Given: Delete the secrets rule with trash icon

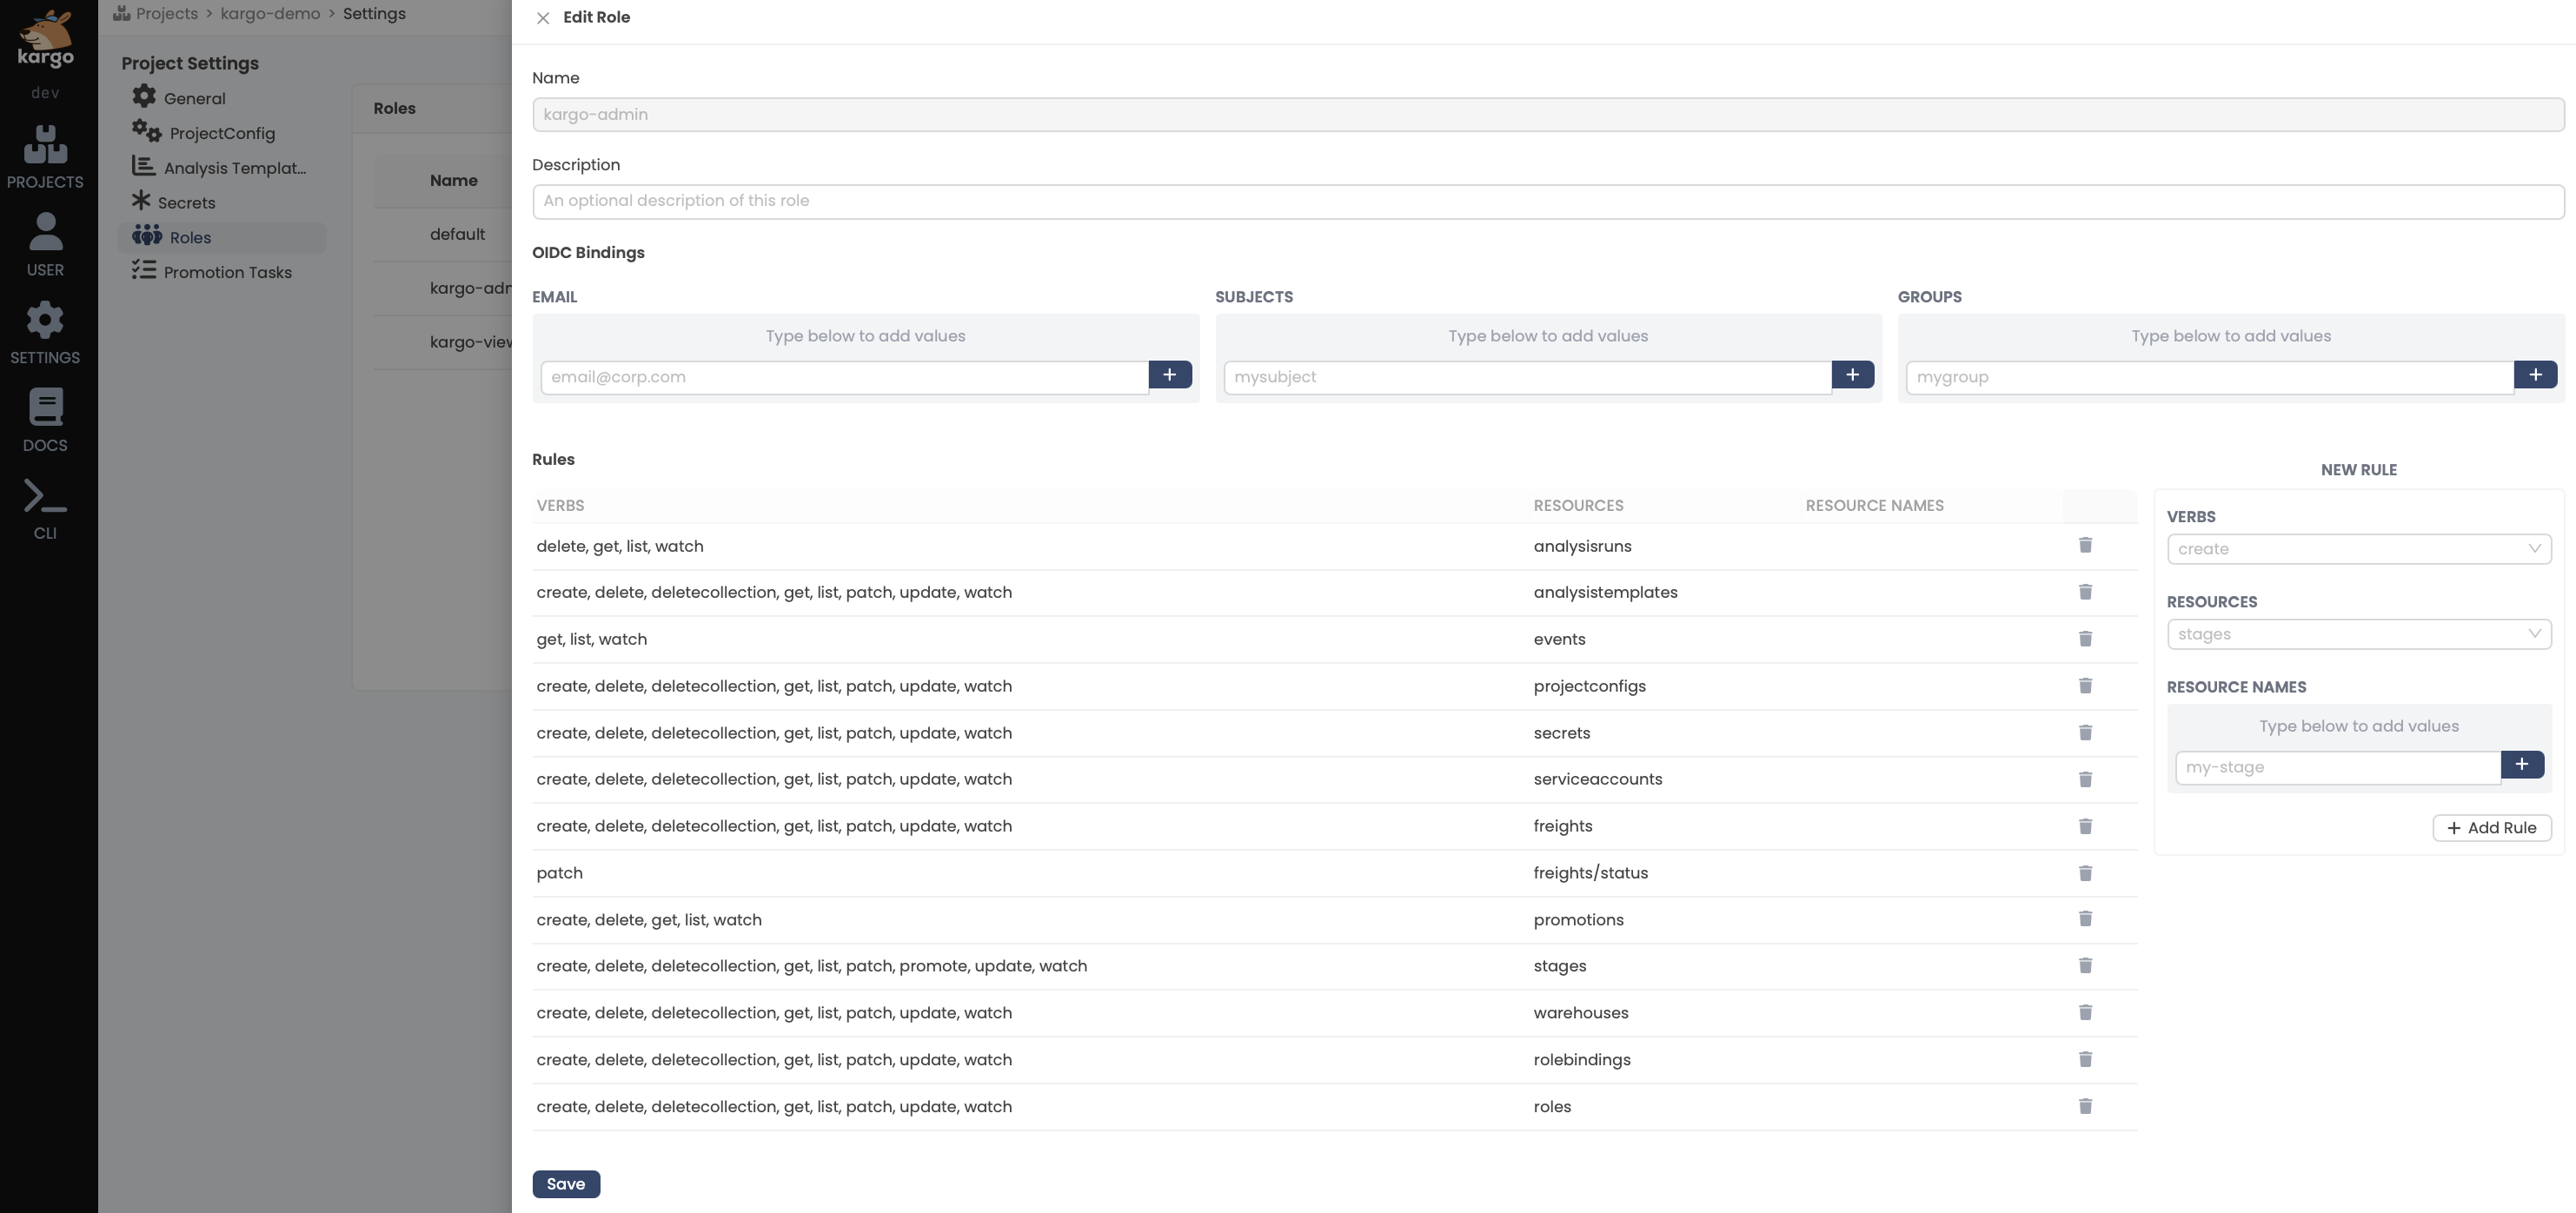Looking at the screenshot, I should pyautogui.click(x=2085, y=733).
